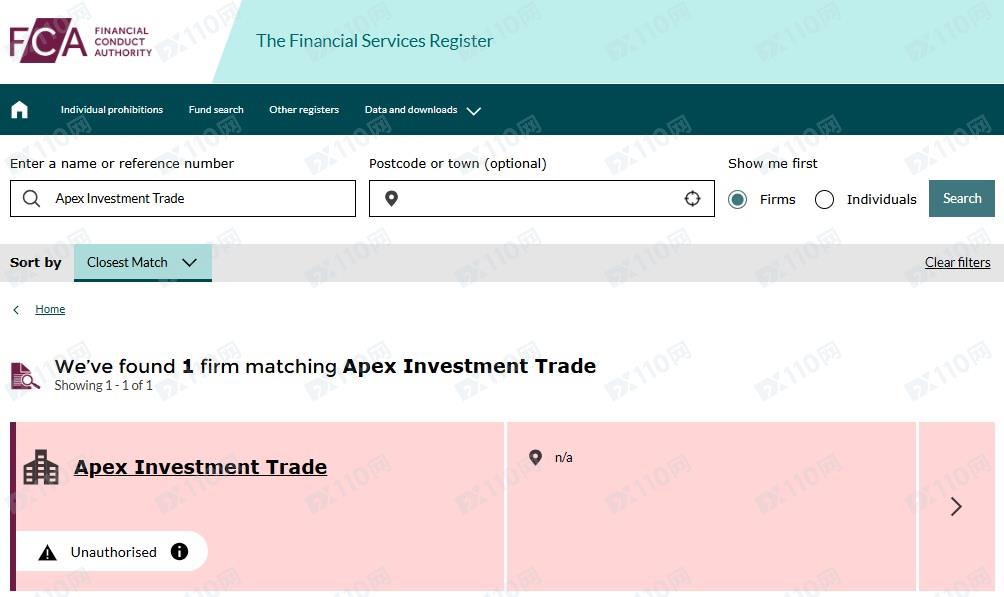Open the Fund search menu item
Image resolution: width=1004 pixels, height=597 pixels.
point(216,110)
